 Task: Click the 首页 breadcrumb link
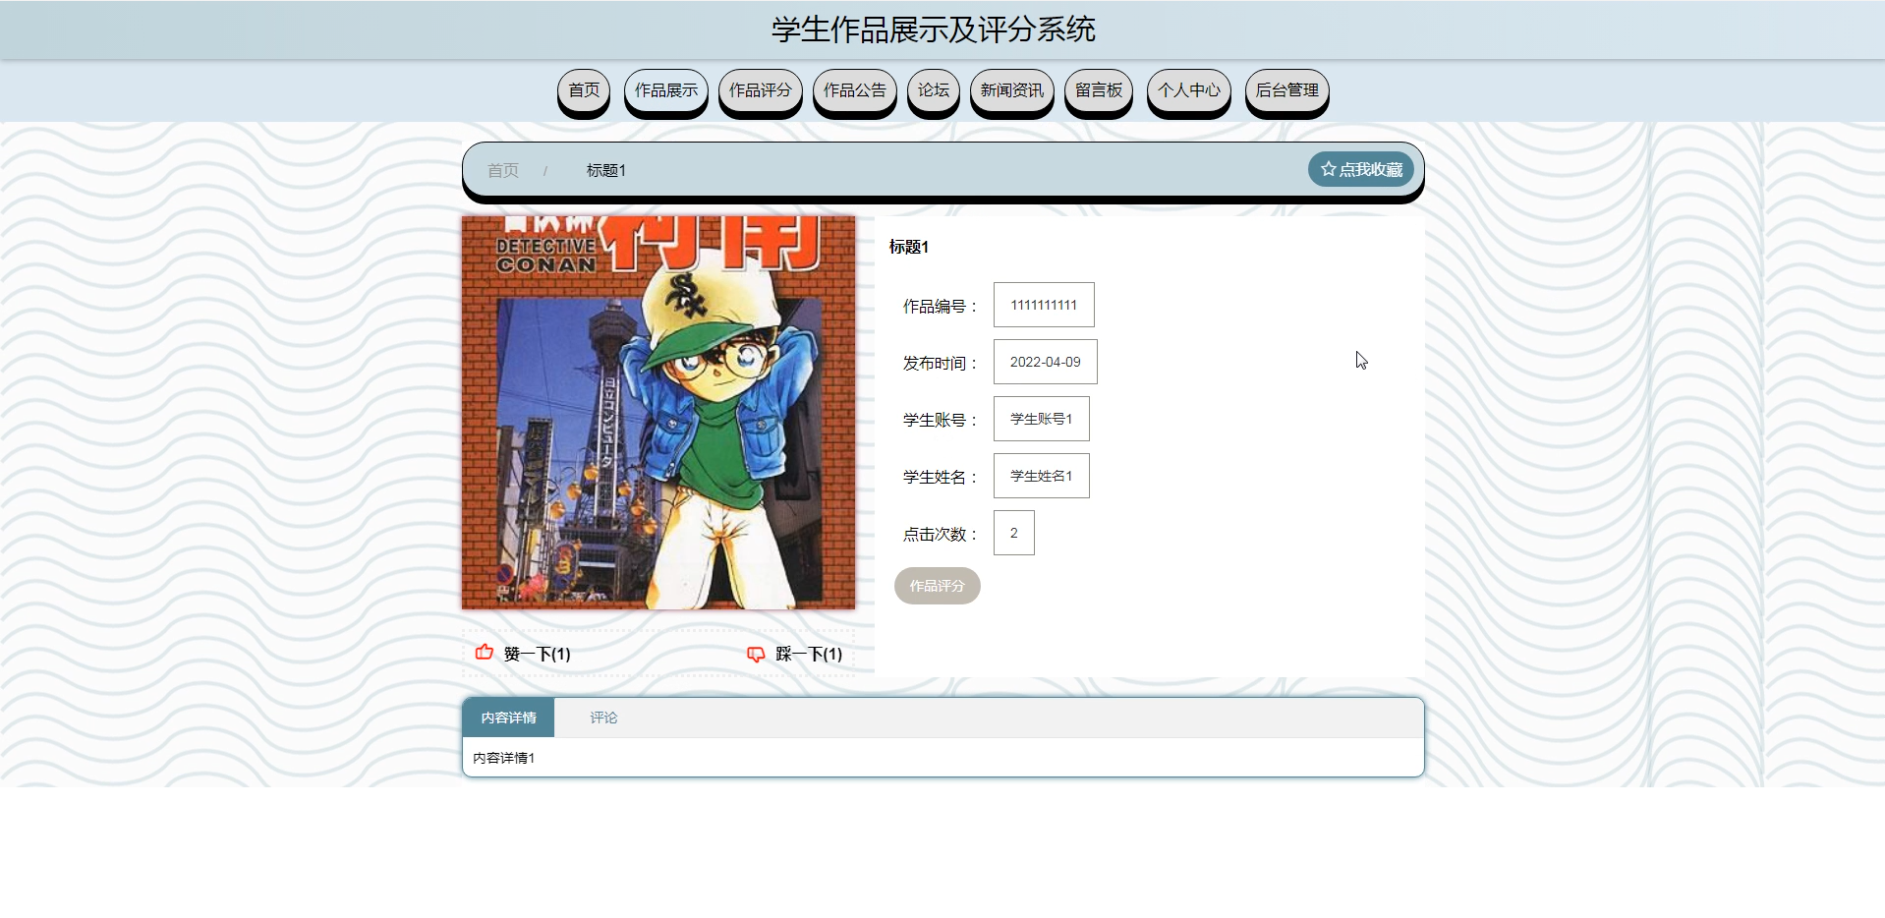pyautogui.click(x=503, y=170)
